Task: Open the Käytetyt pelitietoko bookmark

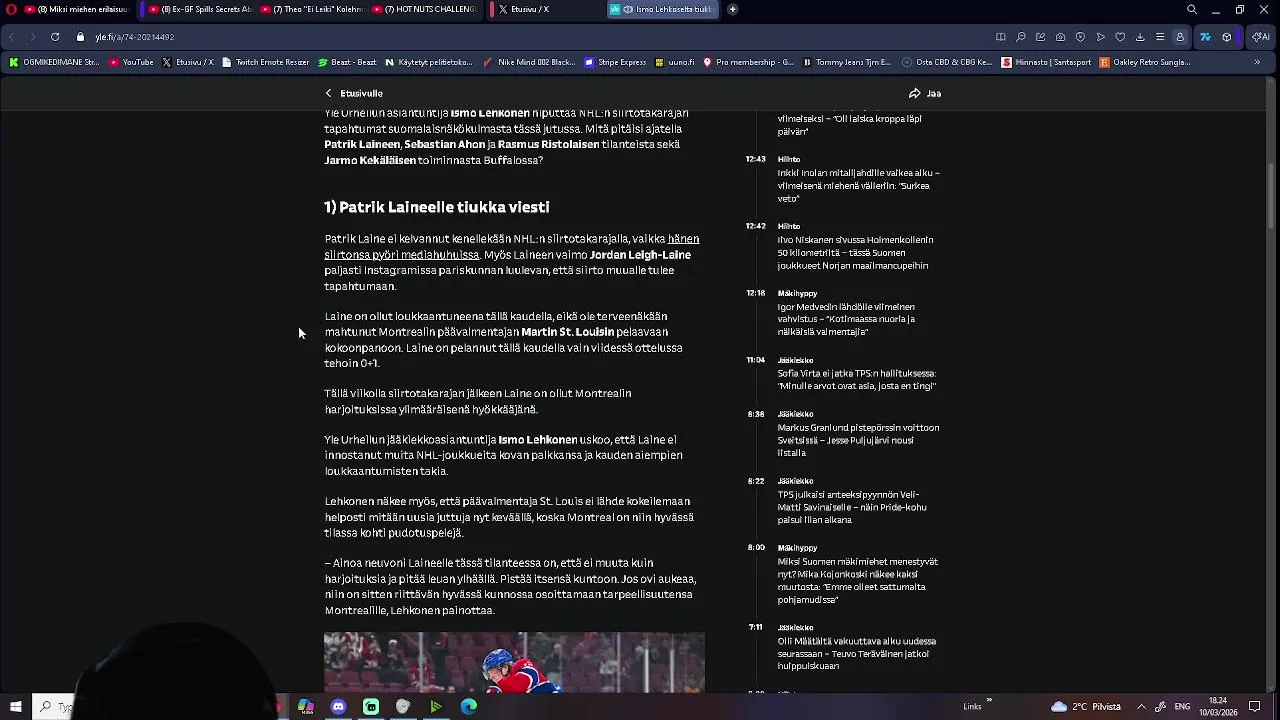Action: [x=428, y=62]
